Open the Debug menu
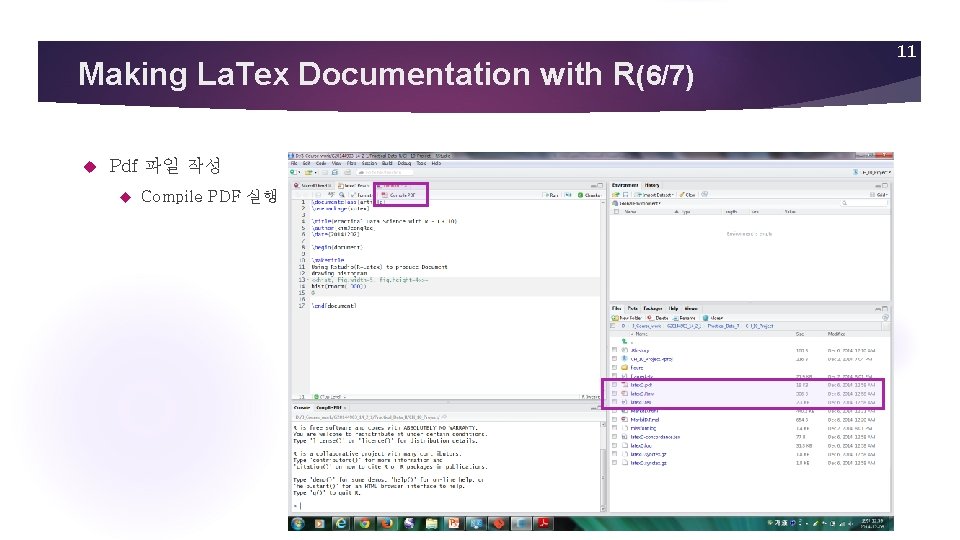Screen dimensions: 960x540 pyautogui.click(x=404, y=163)
